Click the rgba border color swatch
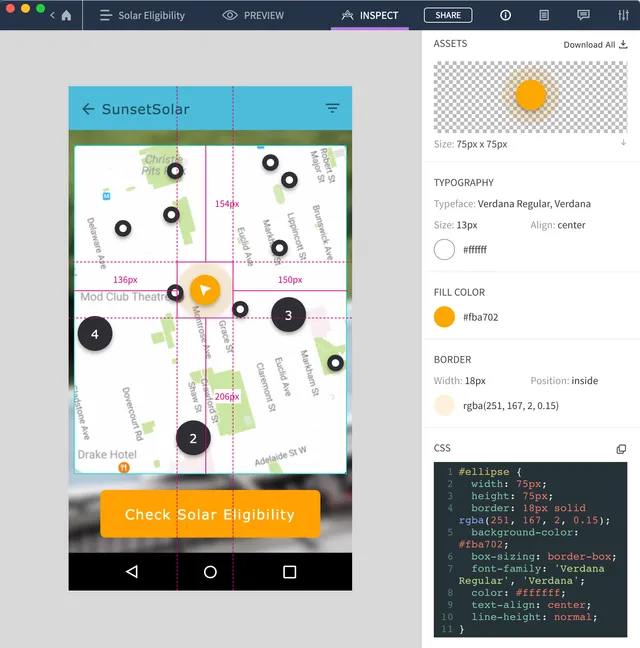 coord(445,405)
